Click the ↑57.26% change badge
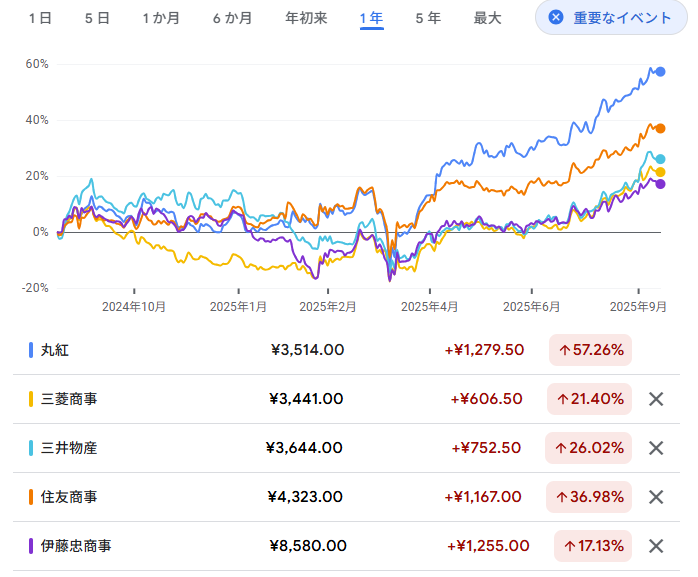 tap(590, 350)
